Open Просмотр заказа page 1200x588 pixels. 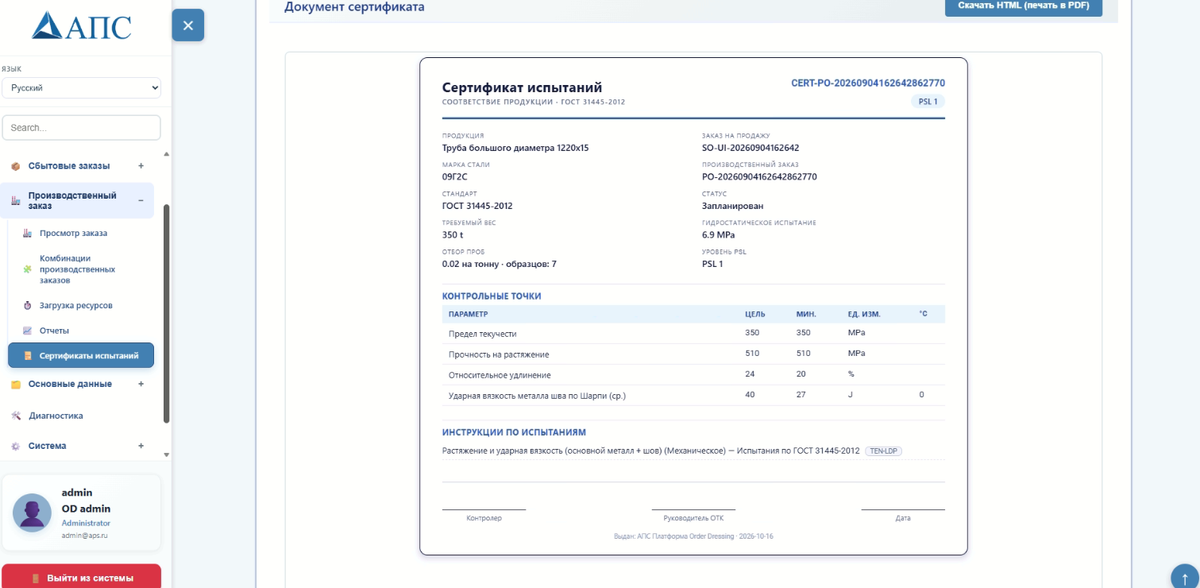click(x=73, y=233)
